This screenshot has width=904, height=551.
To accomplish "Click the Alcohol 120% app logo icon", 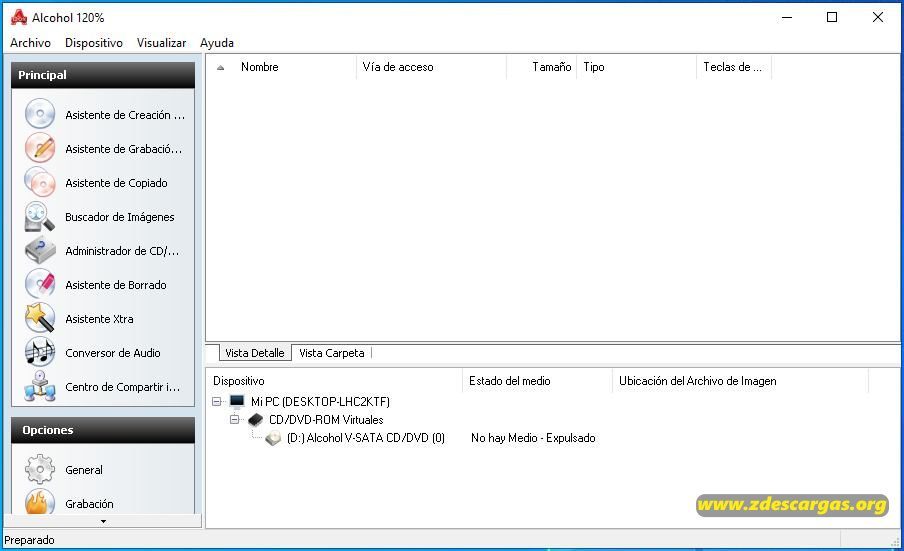I will coord(19,17).
